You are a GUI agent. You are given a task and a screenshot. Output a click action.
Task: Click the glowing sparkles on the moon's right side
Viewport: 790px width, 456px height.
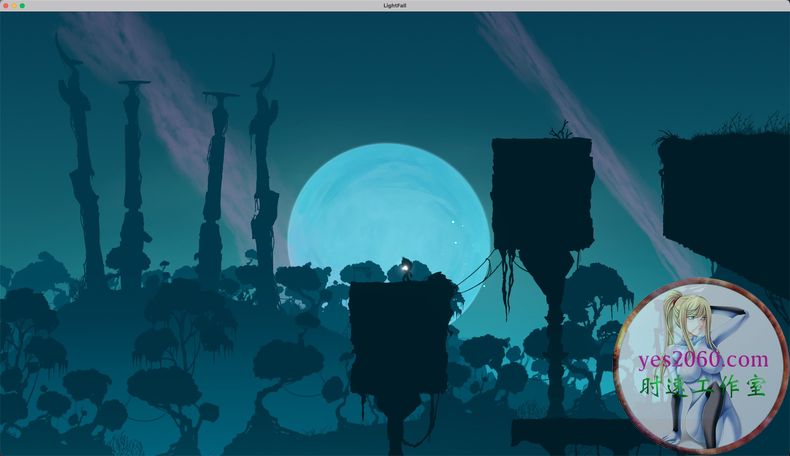pyautogui.click(x=456, y=232)
